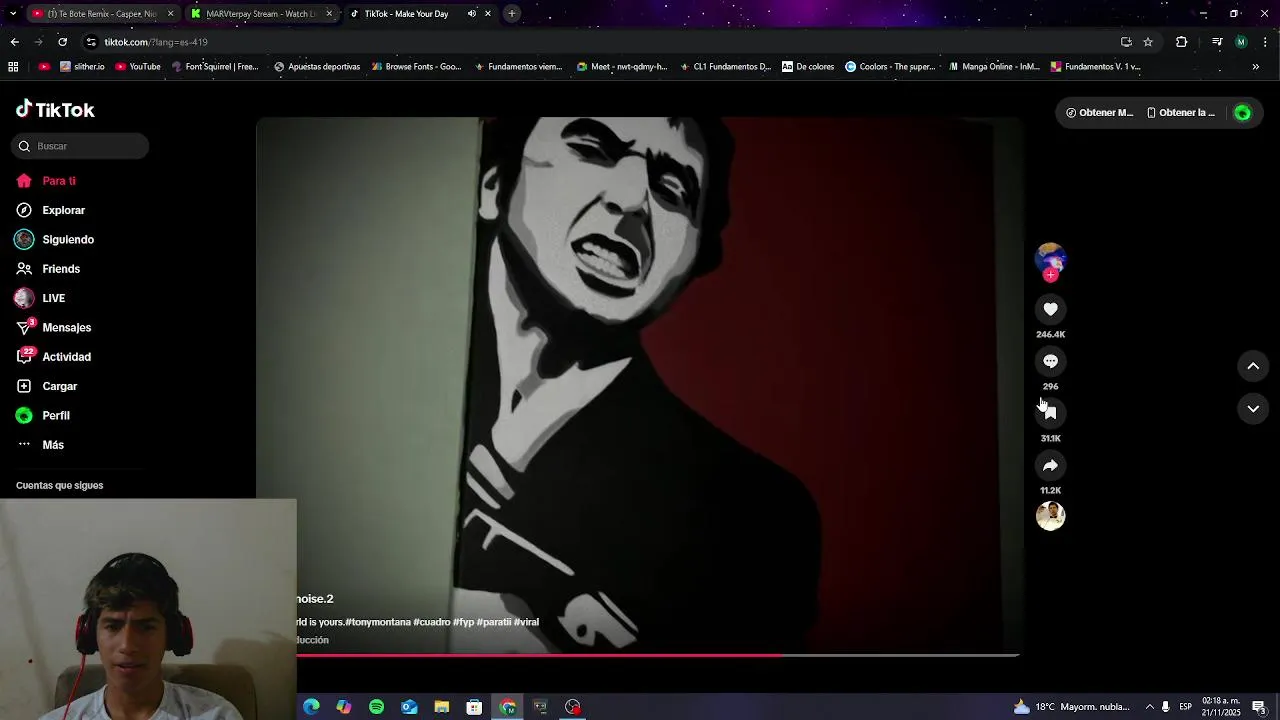Open a new browser tab
The width and height of the screenshot is (1280, 720).
tap(511, 14)
